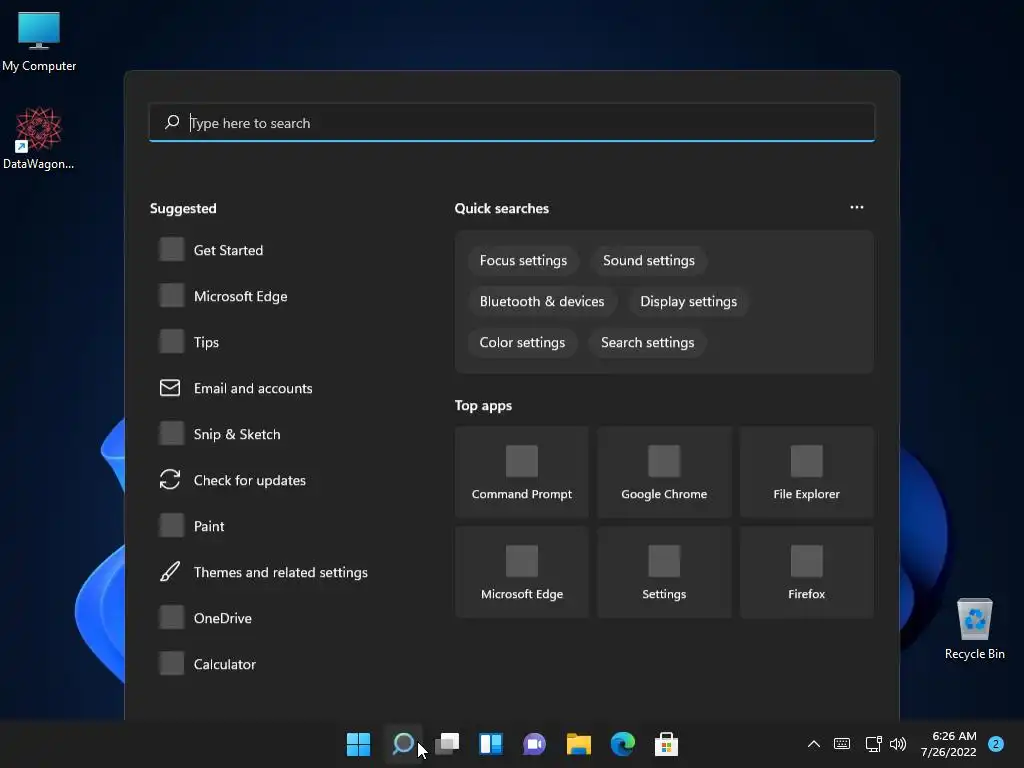Select Focus settings quick search

point(523,261)
